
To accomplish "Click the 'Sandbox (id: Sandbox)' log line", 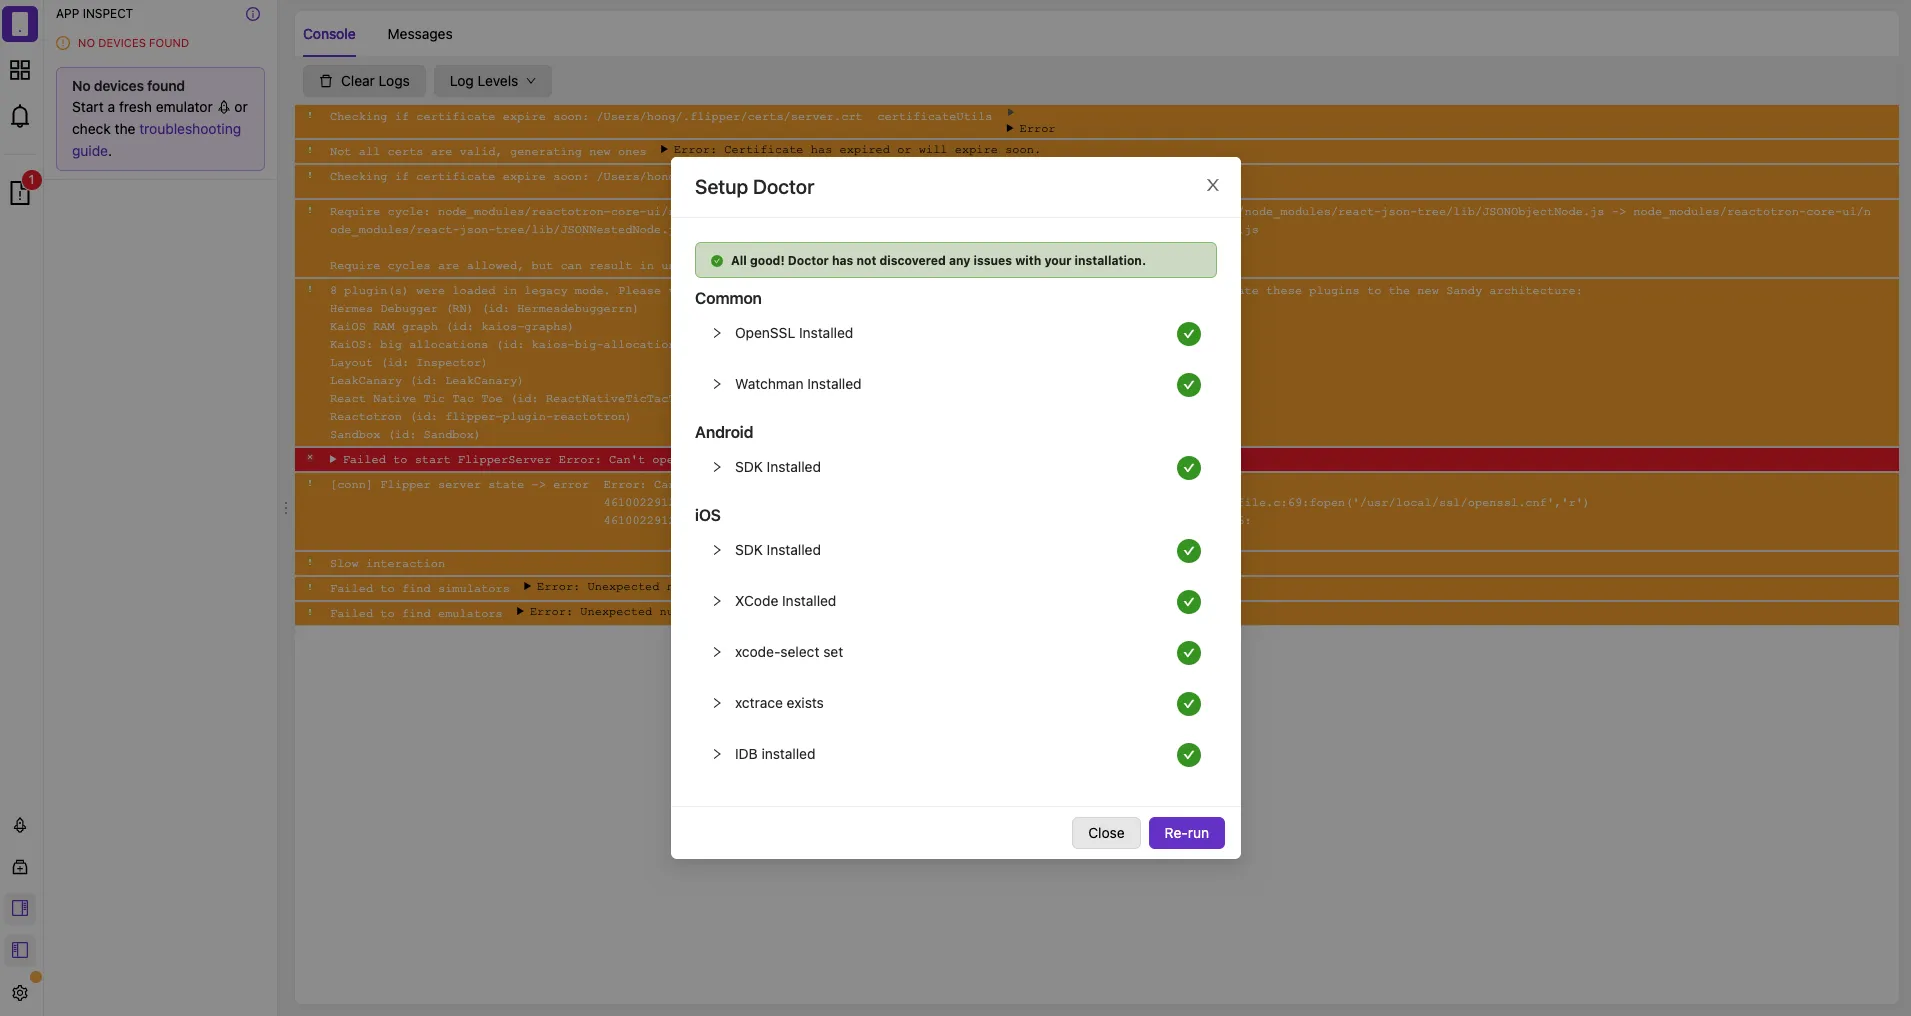I will click(x=405, y=435).
